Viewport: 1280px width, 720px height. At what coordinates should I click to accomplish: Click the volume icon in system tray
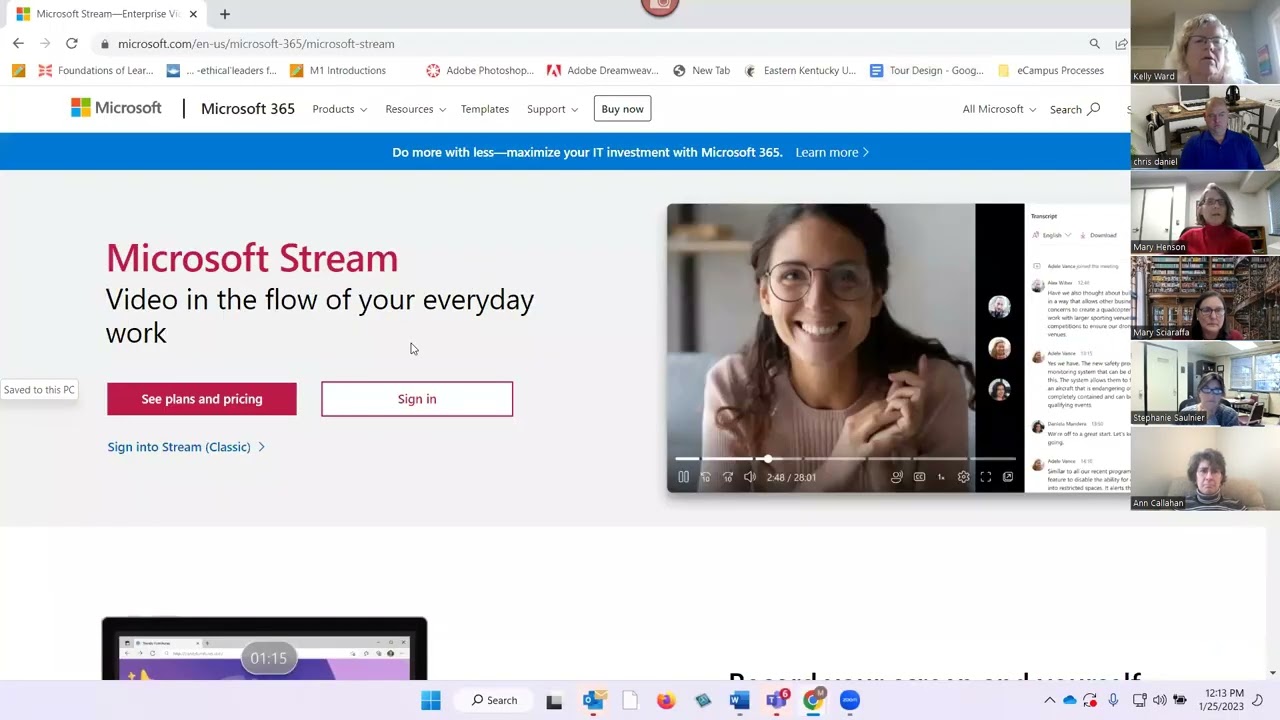(x=1159, y=700)
